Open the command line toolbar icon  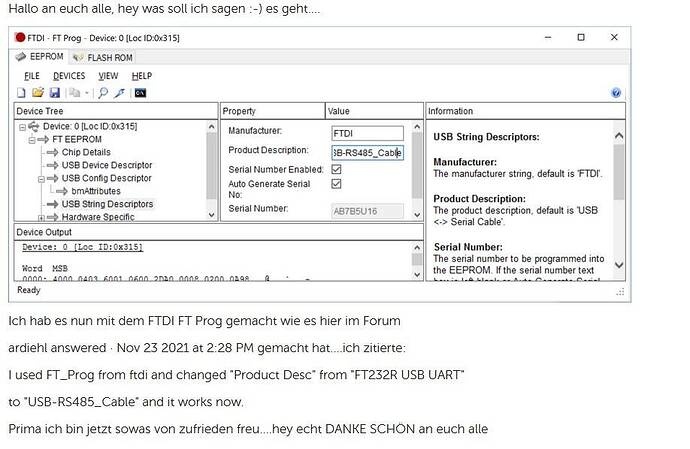pyautogui.click(x=140, y=93)
